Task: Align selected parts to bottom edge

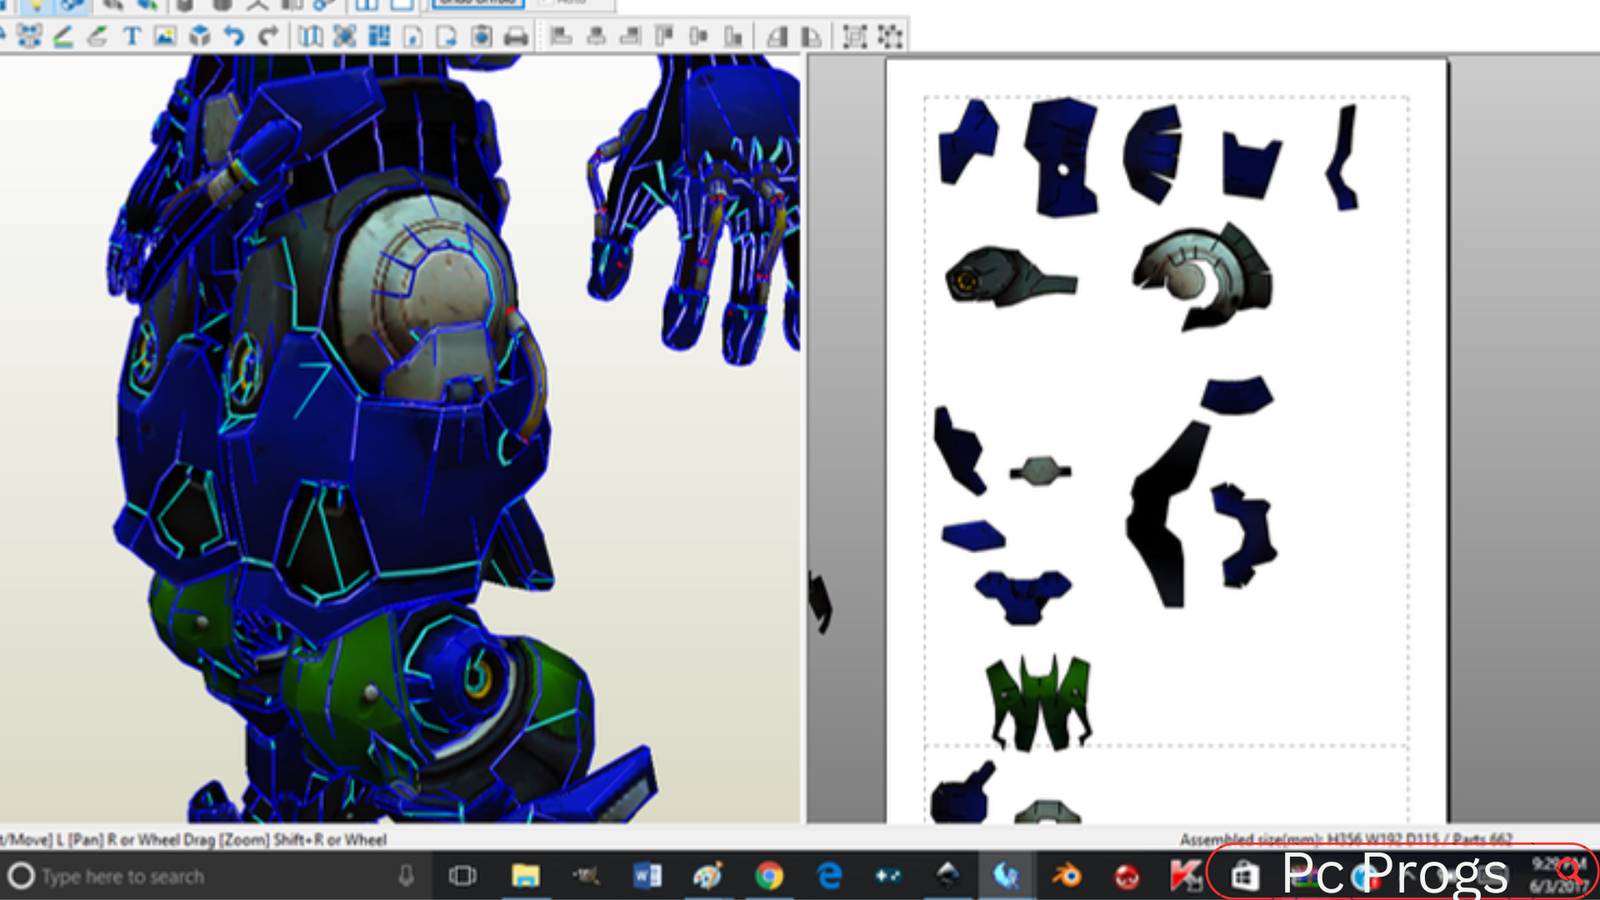Action: pyautogui.click(x=733, y=37)
